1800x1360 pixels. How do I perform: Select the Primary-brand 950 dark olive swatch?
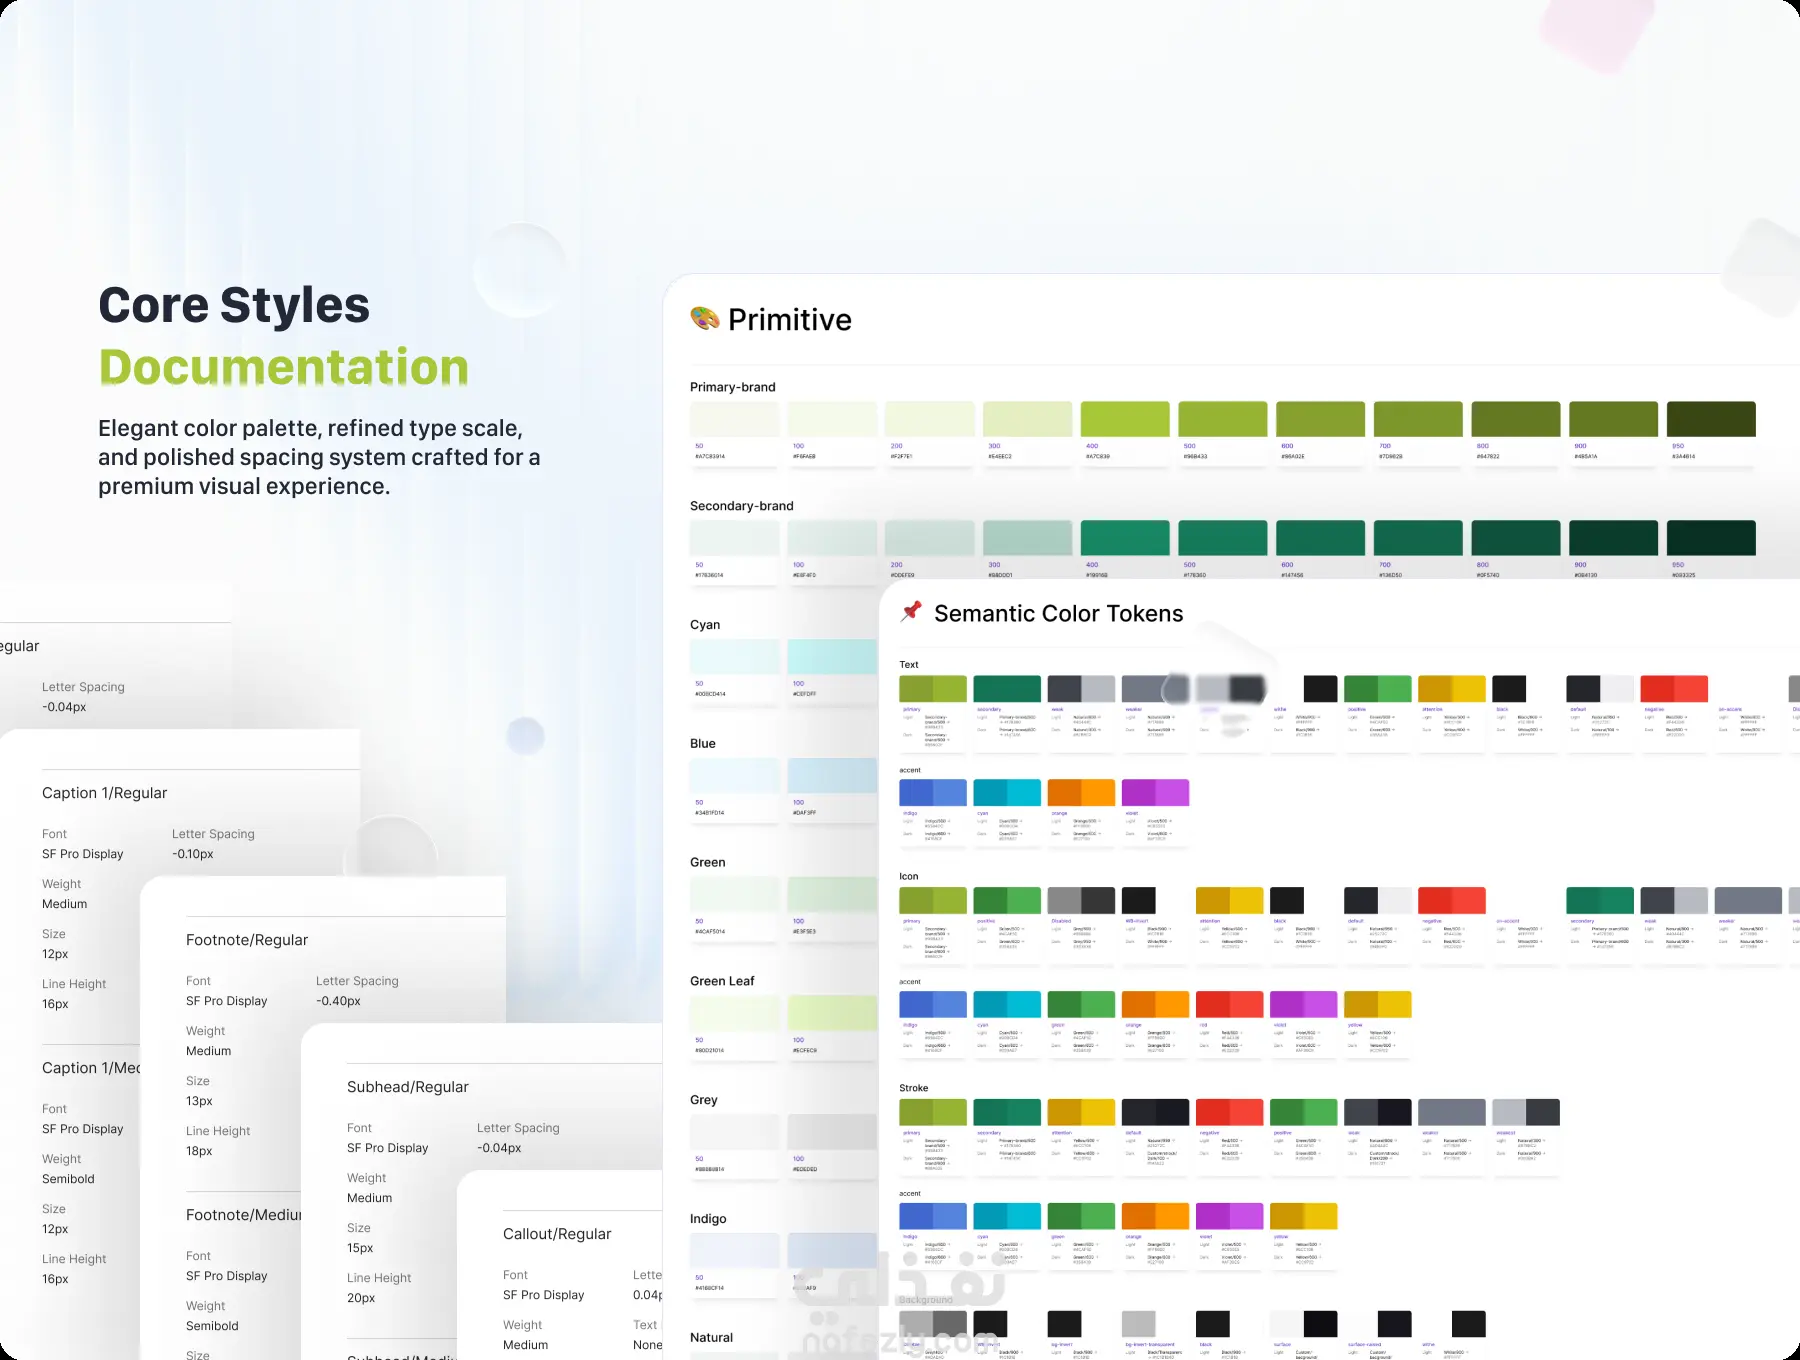[x=1711, y=419]
